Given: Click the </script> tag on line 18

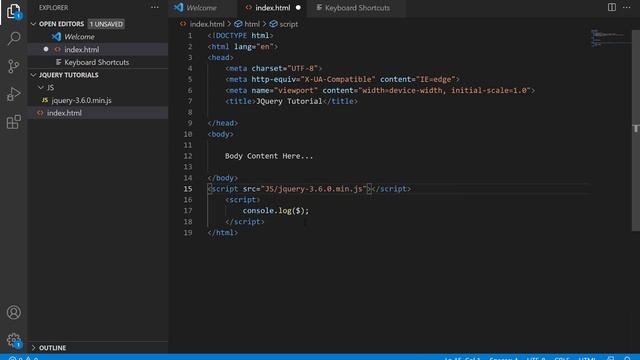Looking at the screenshot, I should pyautogui.click(x=245, y=222).
